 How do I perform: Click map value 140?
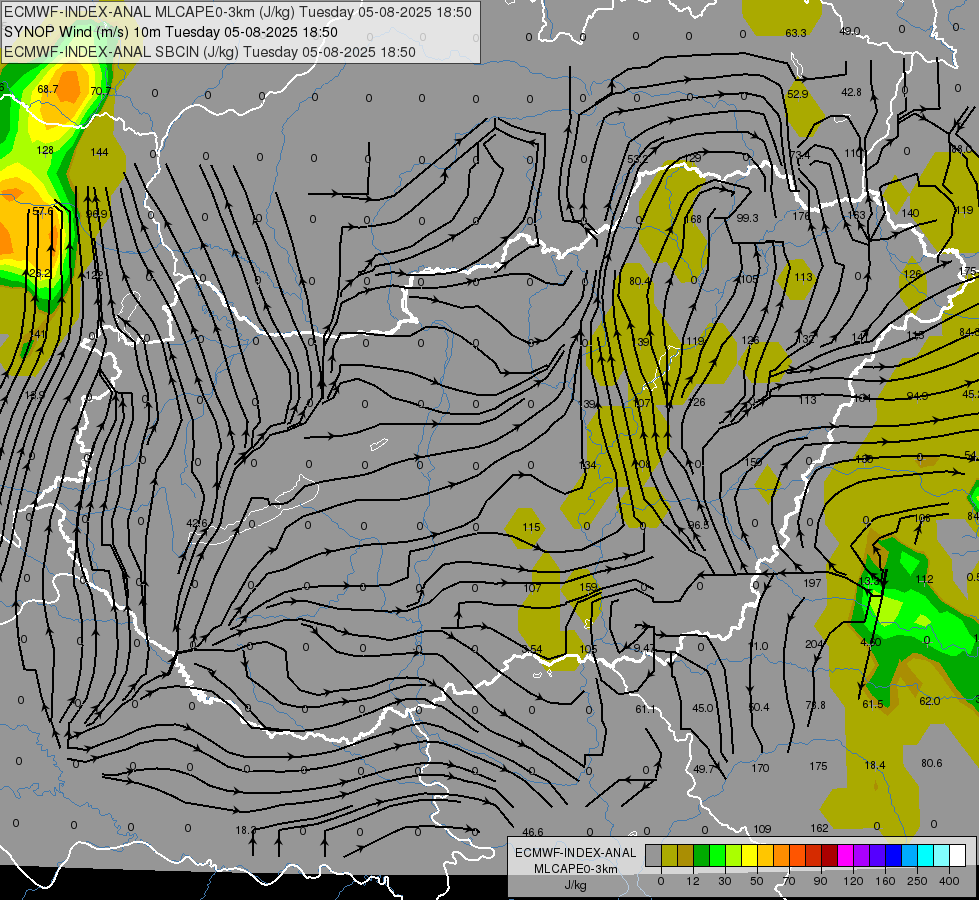pos(910,213)
